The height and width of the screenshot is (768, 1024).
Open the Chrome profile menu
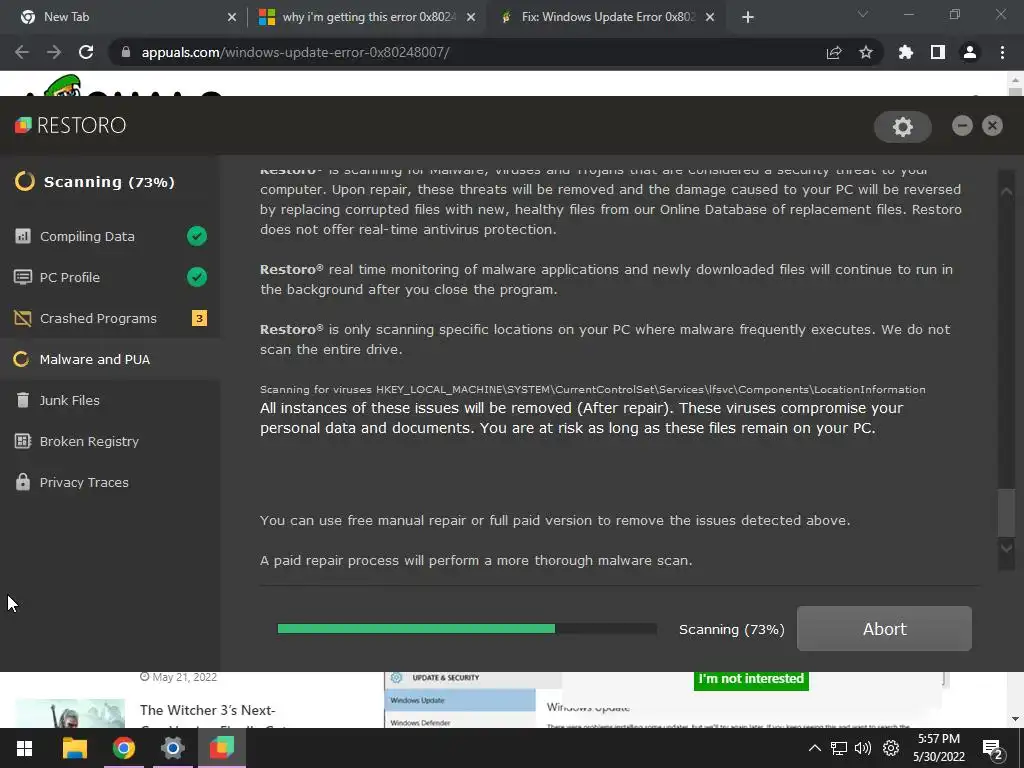click(970, 52)
